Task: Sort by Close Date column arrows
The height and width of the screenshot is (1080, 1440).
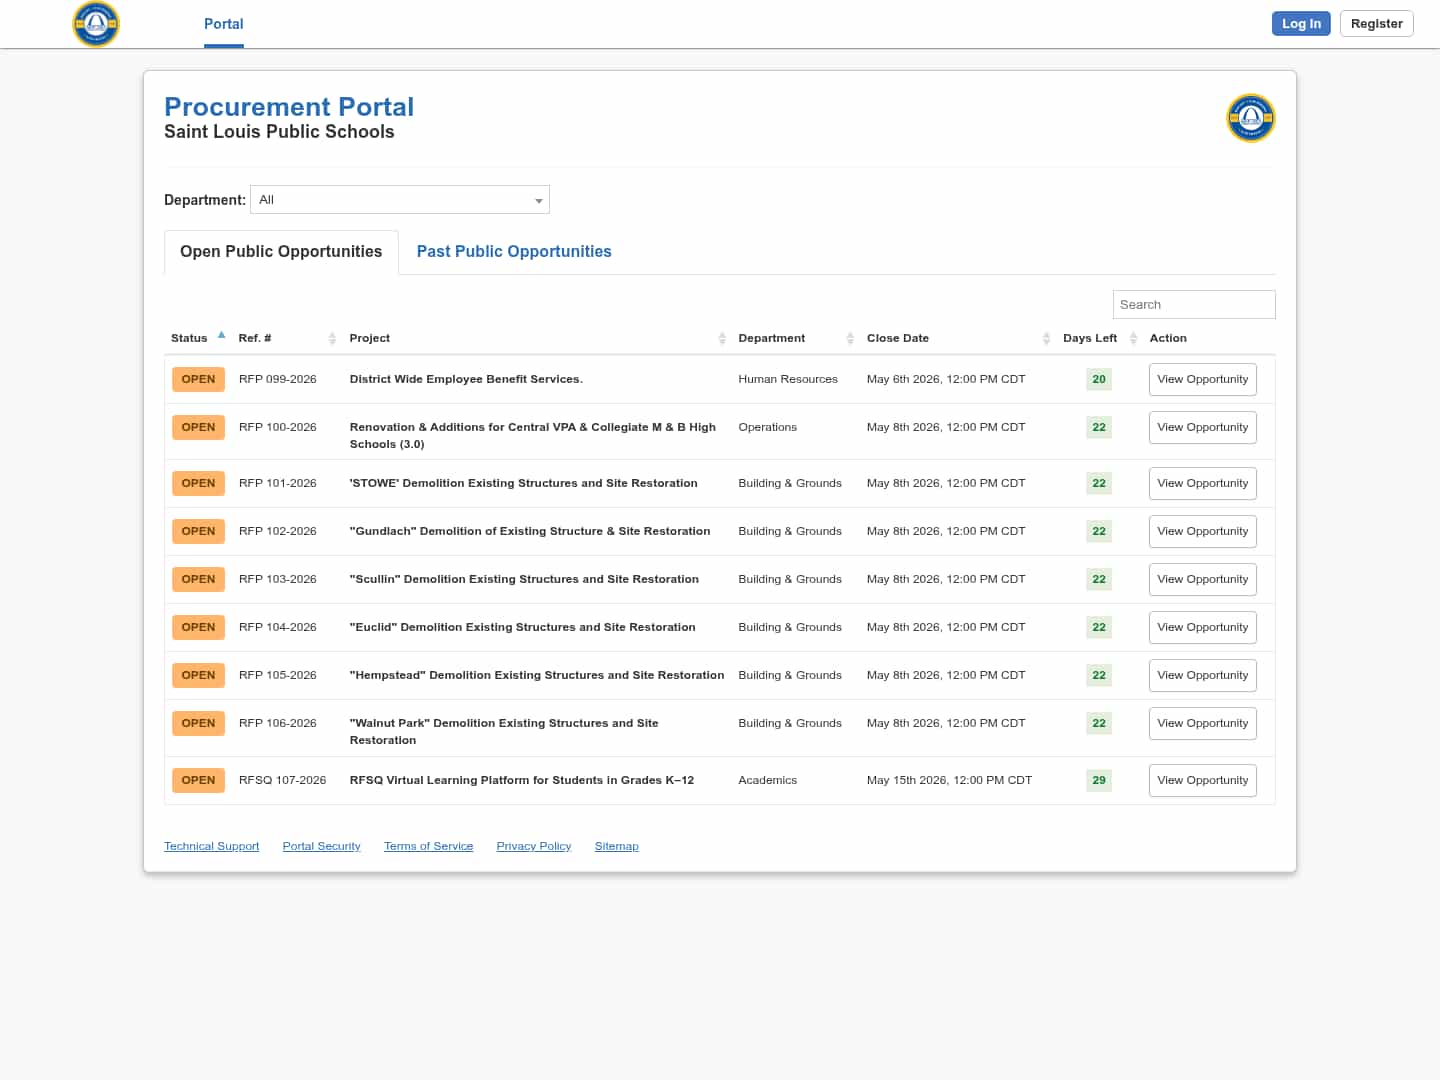Action: pos(1046,339)
